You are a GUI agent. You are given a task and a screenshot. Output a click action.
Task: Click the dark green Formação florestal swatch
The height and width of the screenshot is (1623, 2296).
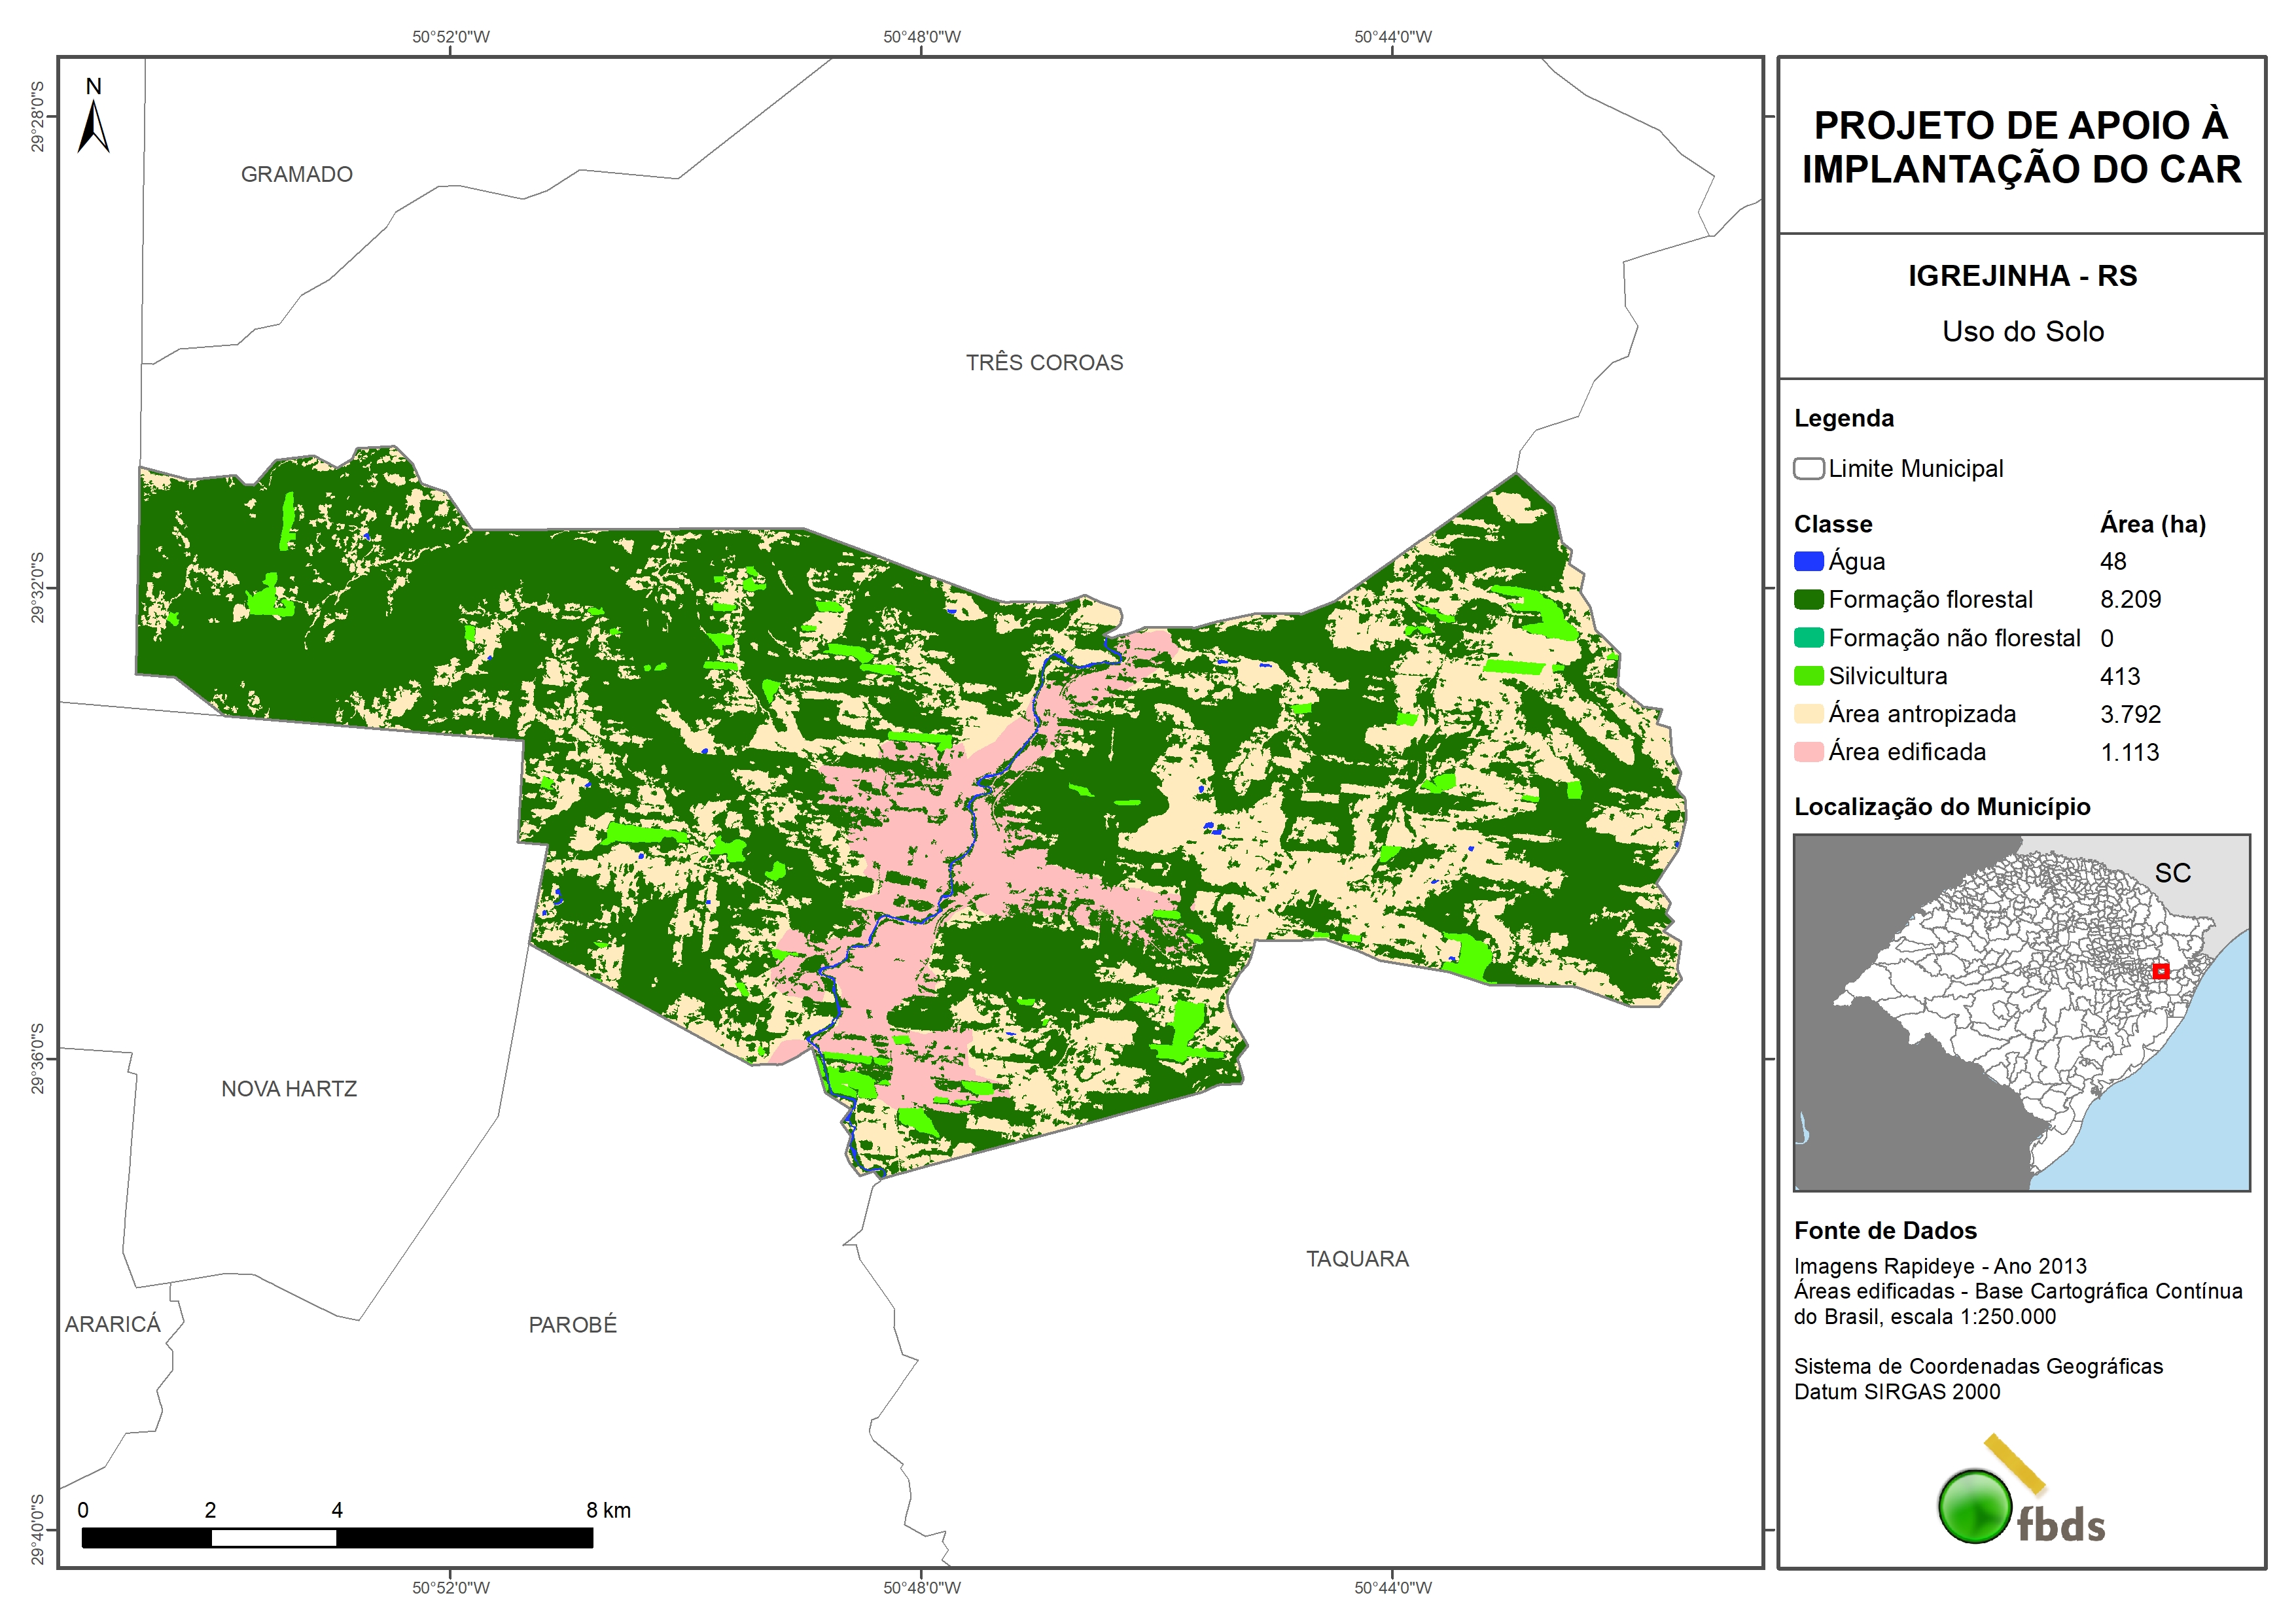[x=1808, y=599]
